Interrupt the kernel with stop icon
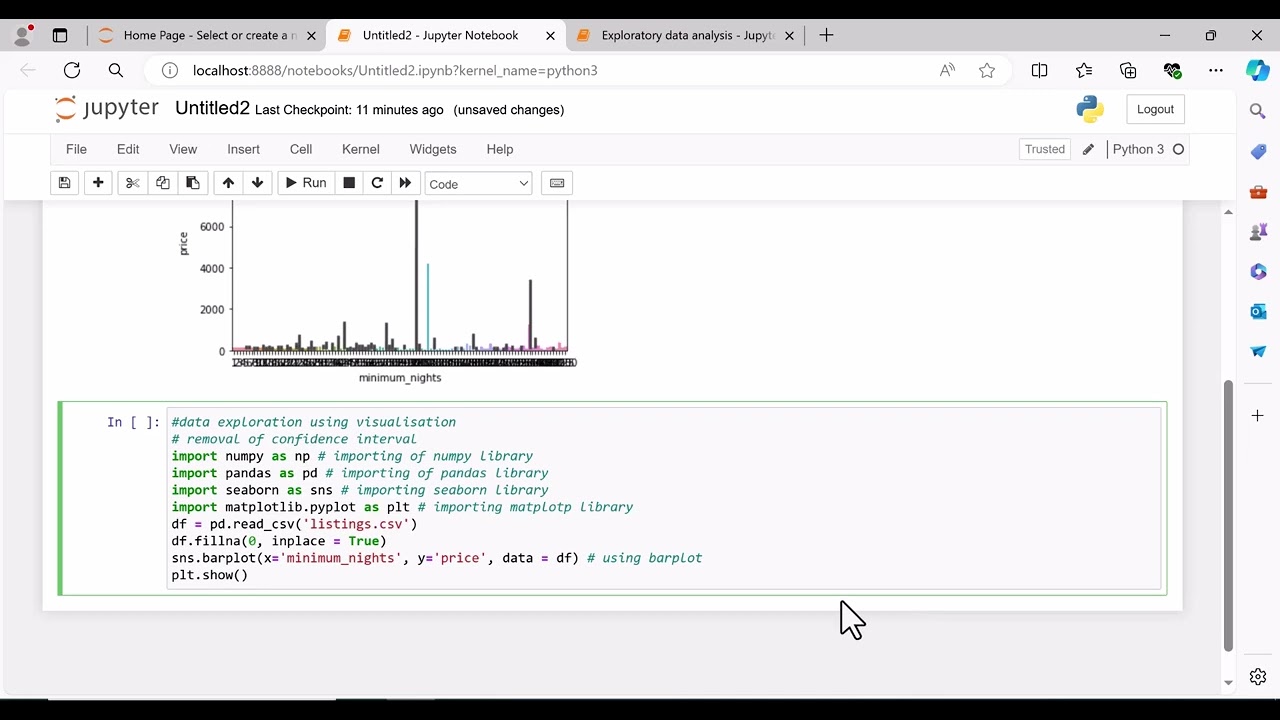The height and width of the screenshot is (720, 1280). point(349,183)
